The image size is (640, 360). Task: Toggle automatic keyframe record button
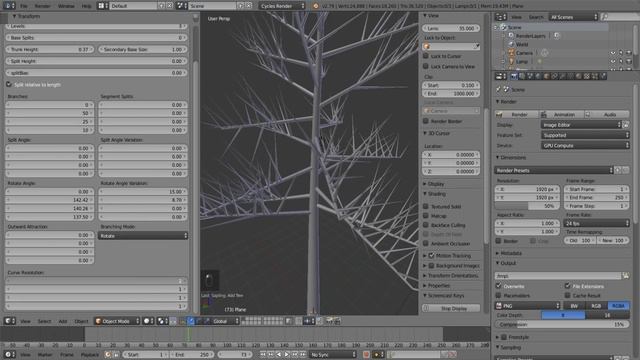(366, 355)
